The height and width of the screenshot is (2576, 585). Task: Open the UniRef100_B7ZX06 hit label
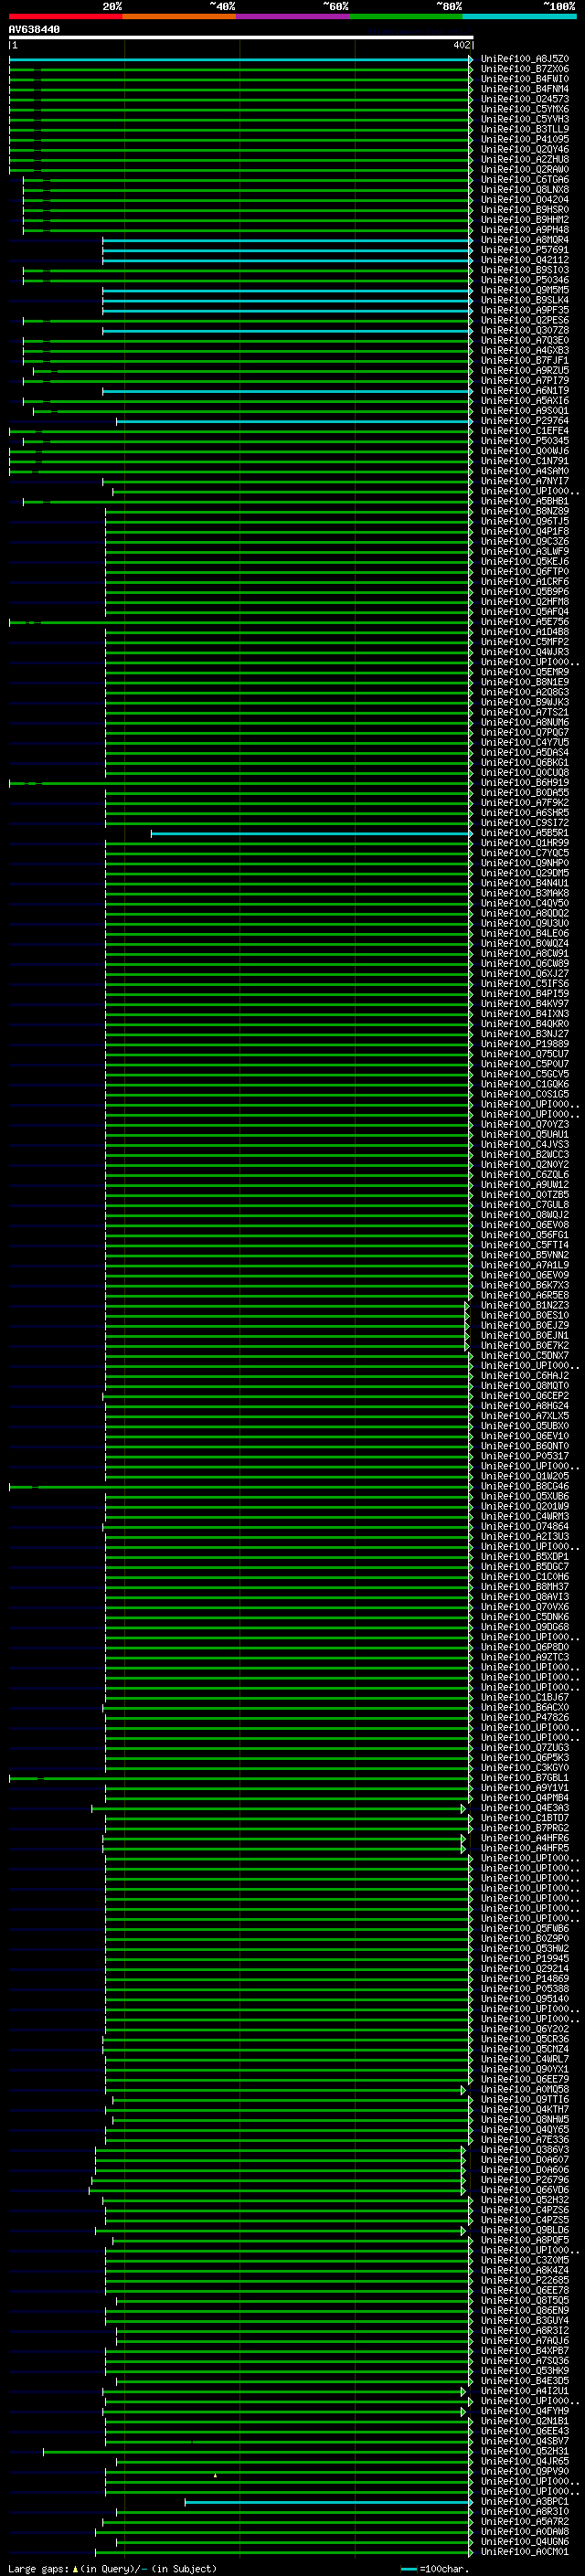525,69
